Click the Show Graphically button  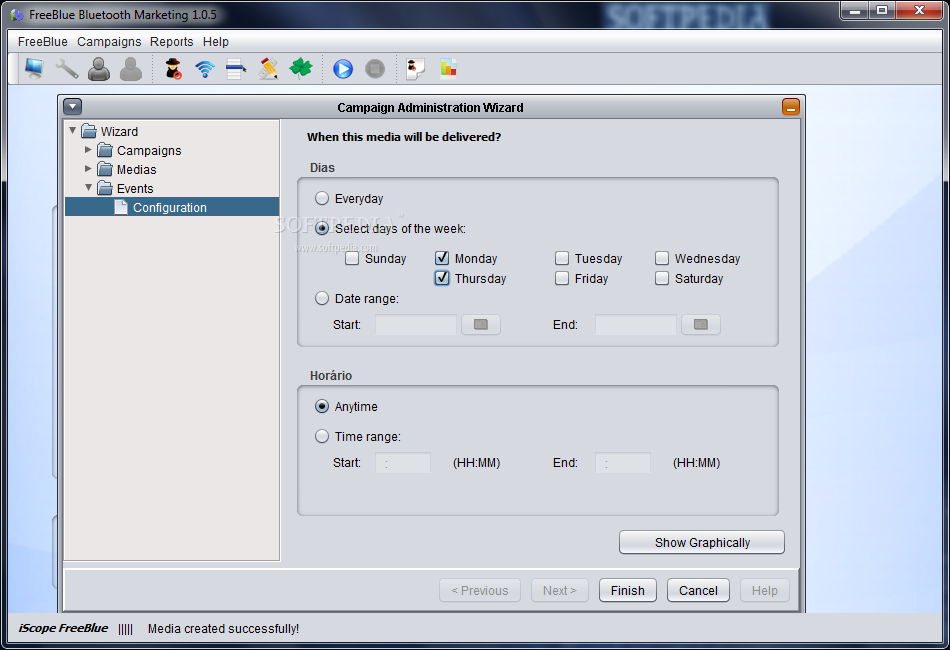pyautogui.click(x=702, y=543)
